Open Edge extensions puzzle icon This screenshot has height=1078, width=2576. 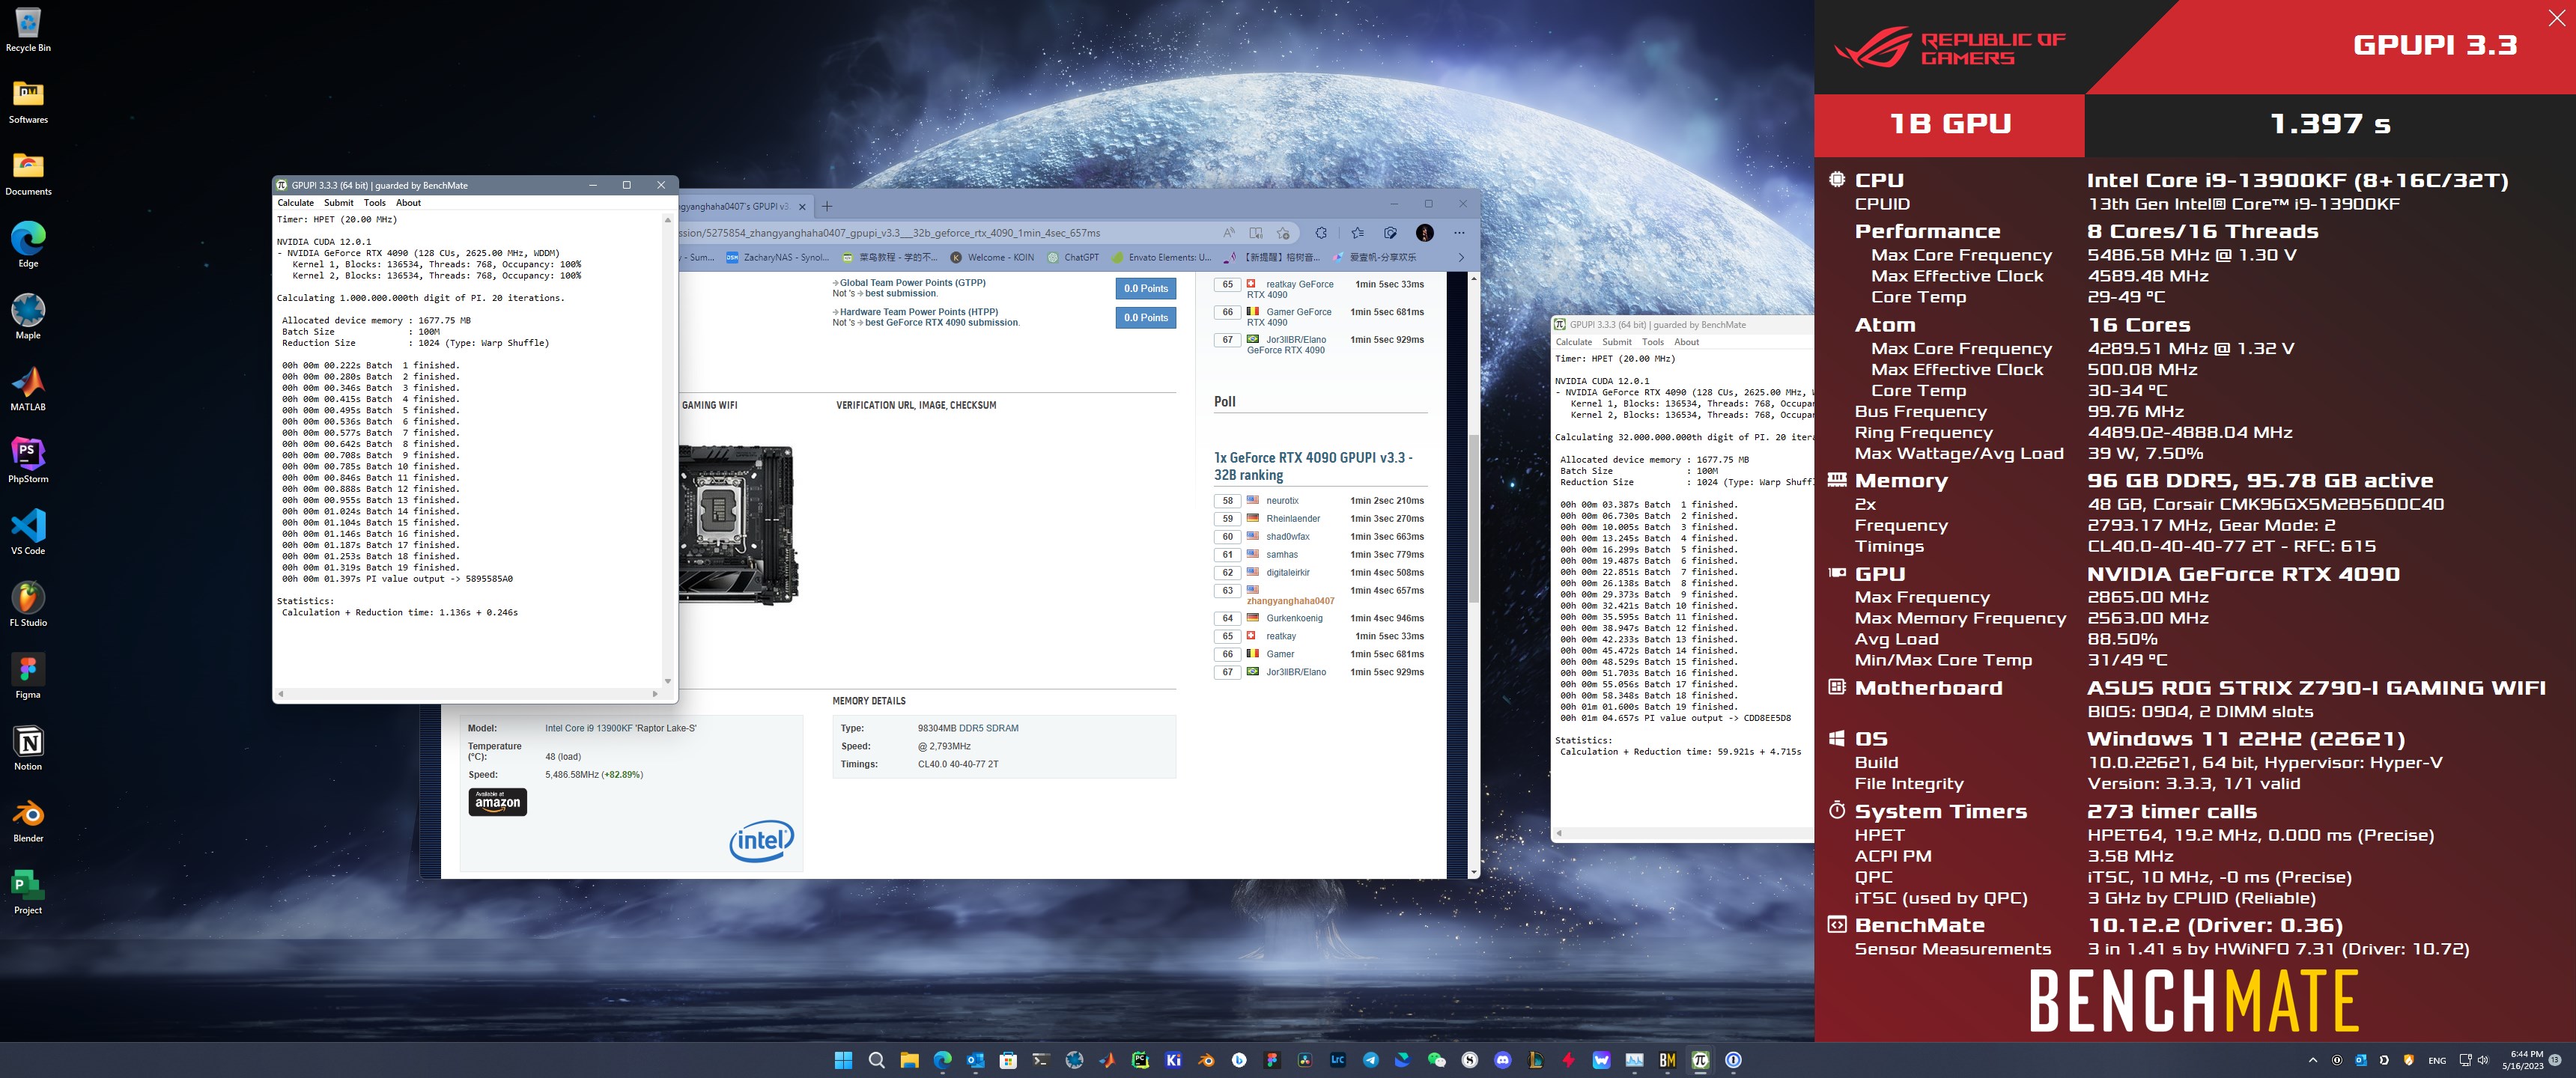tap(1321, 233)
